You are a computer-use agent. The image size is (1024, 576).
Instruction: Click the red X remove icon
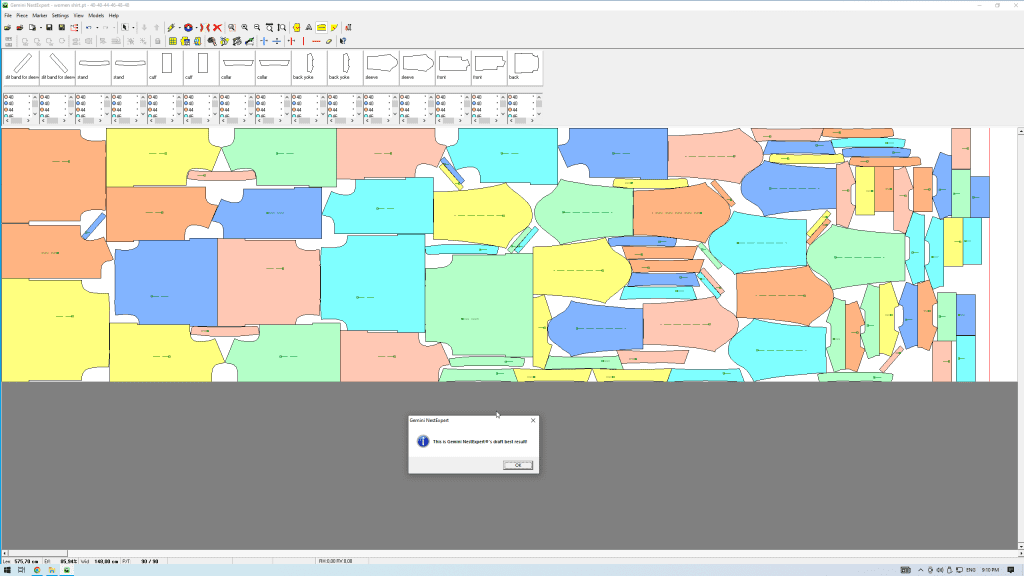click(x=217, y=27)
